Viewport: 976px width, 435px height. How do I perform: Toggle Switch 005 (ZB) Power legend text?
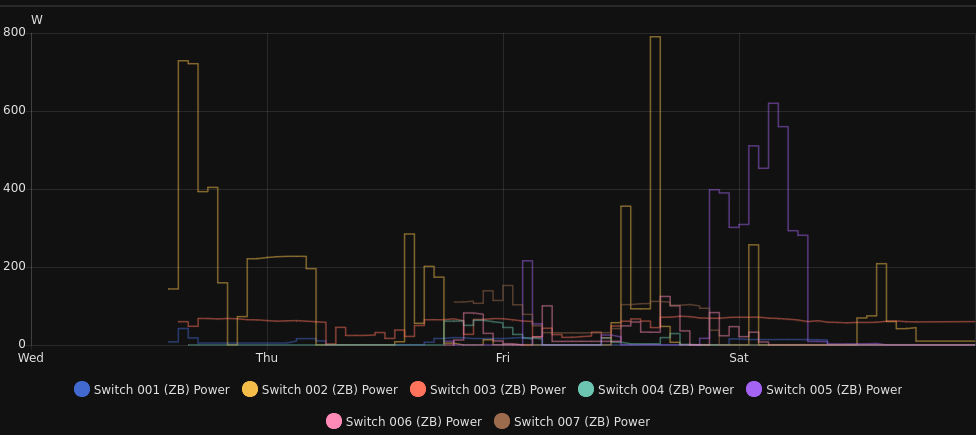coord(833,390)
